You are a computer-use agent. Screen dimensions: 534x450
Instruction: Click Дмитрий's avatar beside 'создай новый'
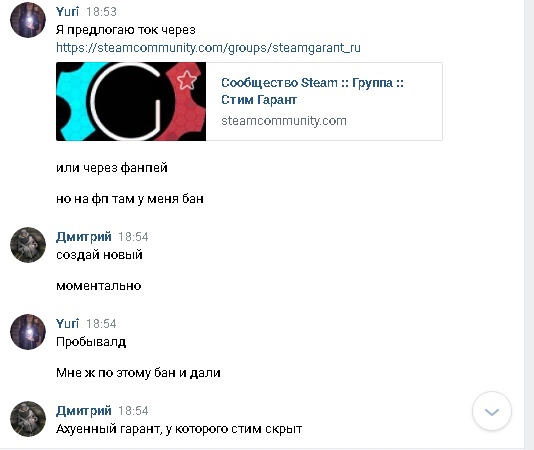coord(28,245)
